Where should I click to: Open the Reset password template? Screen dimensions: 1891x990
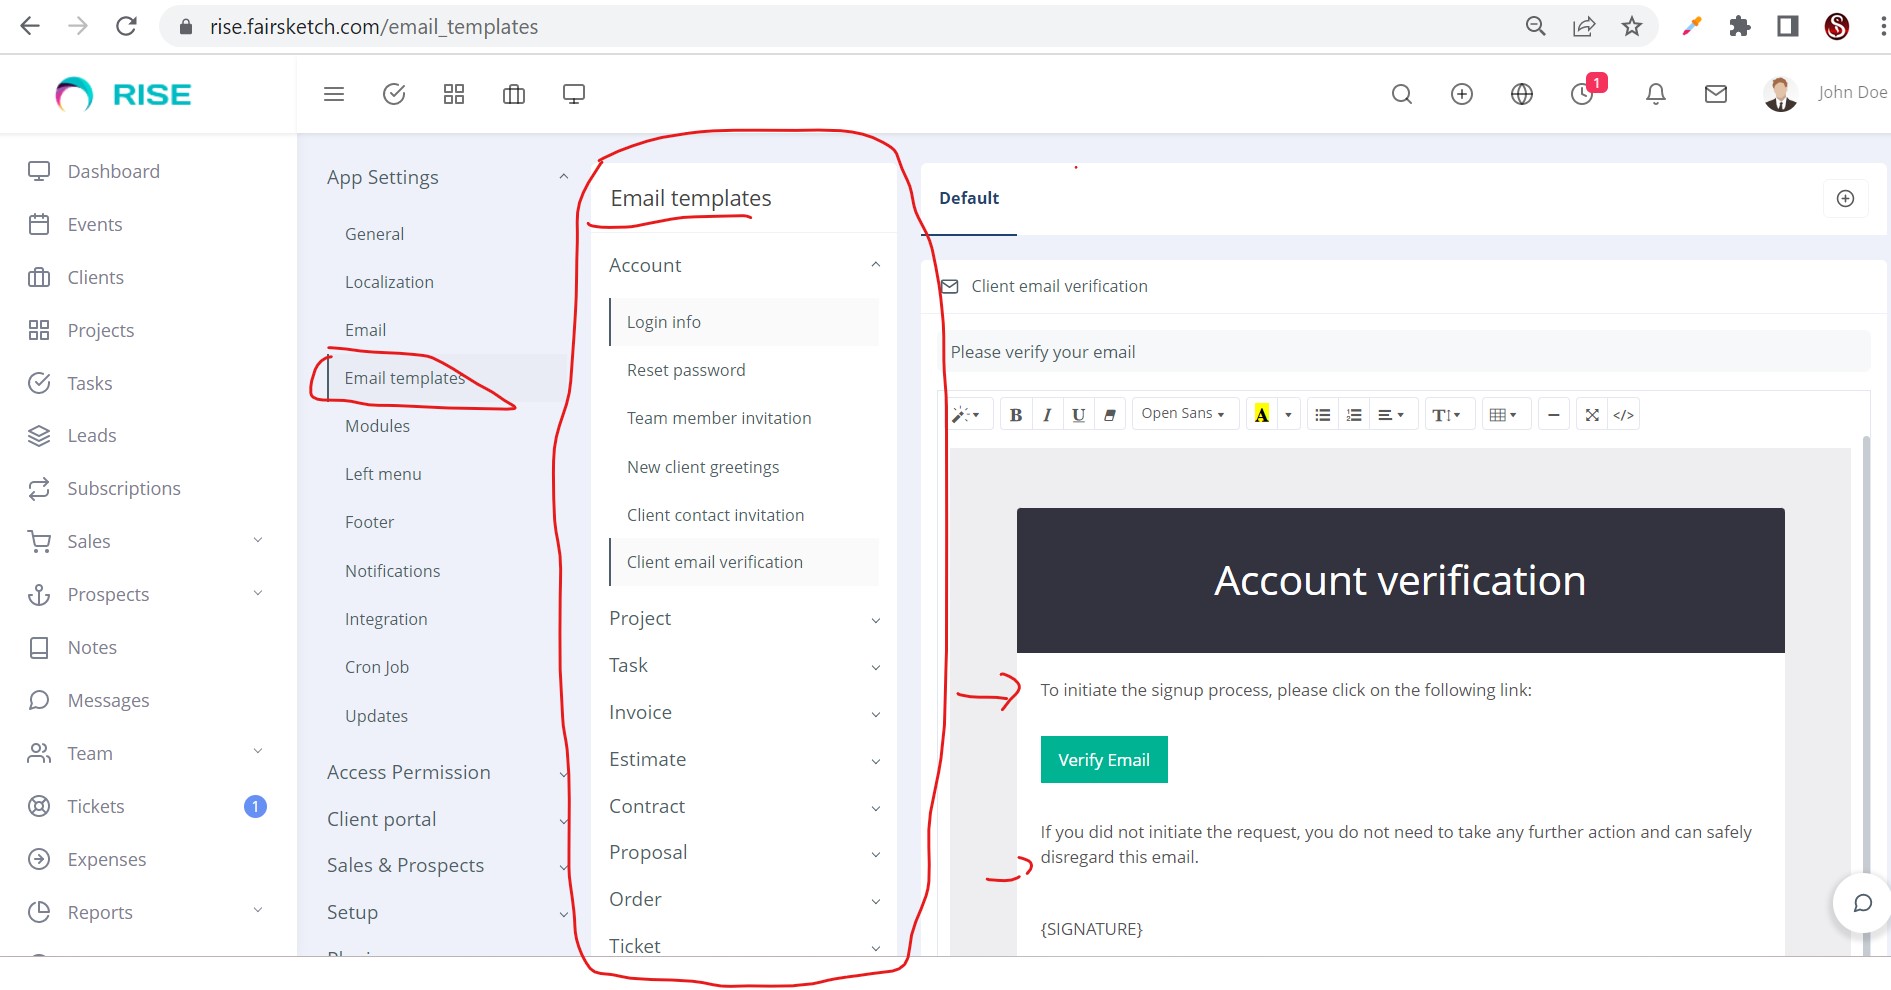pyautogui.click(x=744, y=370)
